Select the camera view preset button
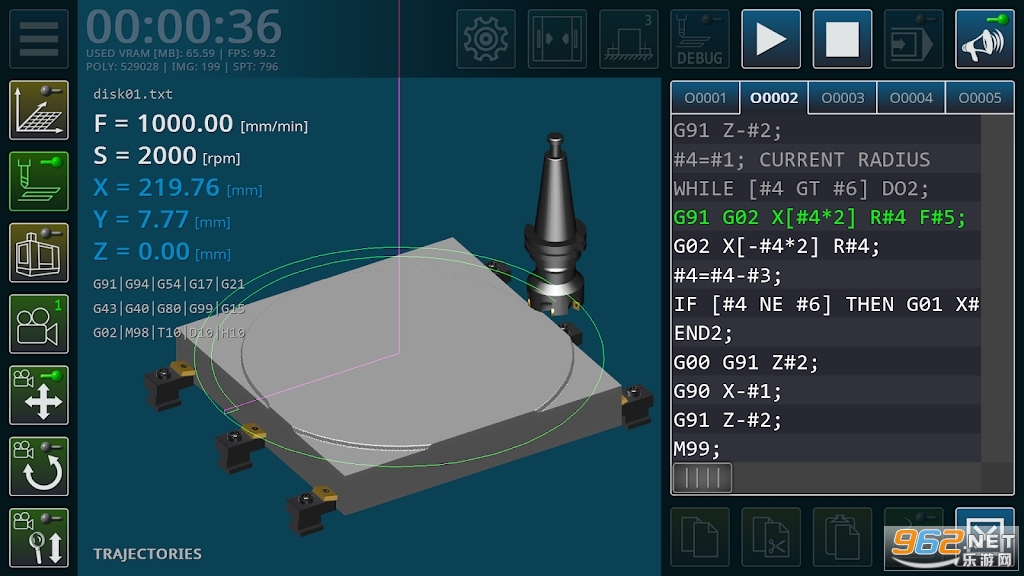Screen dimensions: 1024x576 tap(39, 323)
